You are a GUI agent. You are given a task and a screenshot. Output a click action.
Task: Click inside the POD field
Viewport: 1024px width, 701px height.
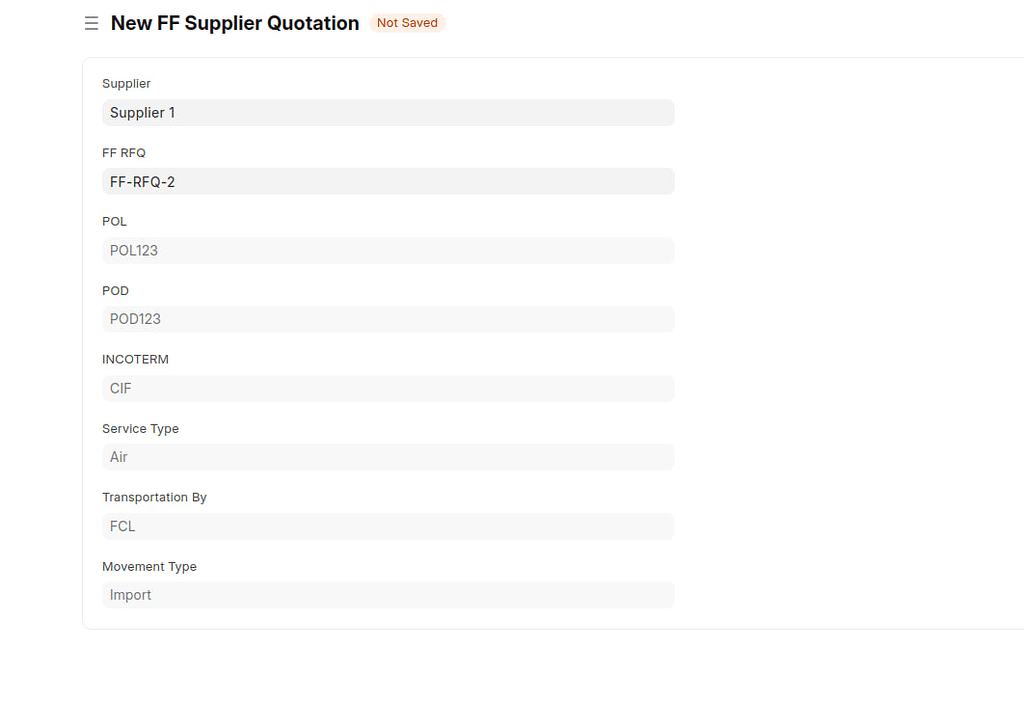(388, 318)
